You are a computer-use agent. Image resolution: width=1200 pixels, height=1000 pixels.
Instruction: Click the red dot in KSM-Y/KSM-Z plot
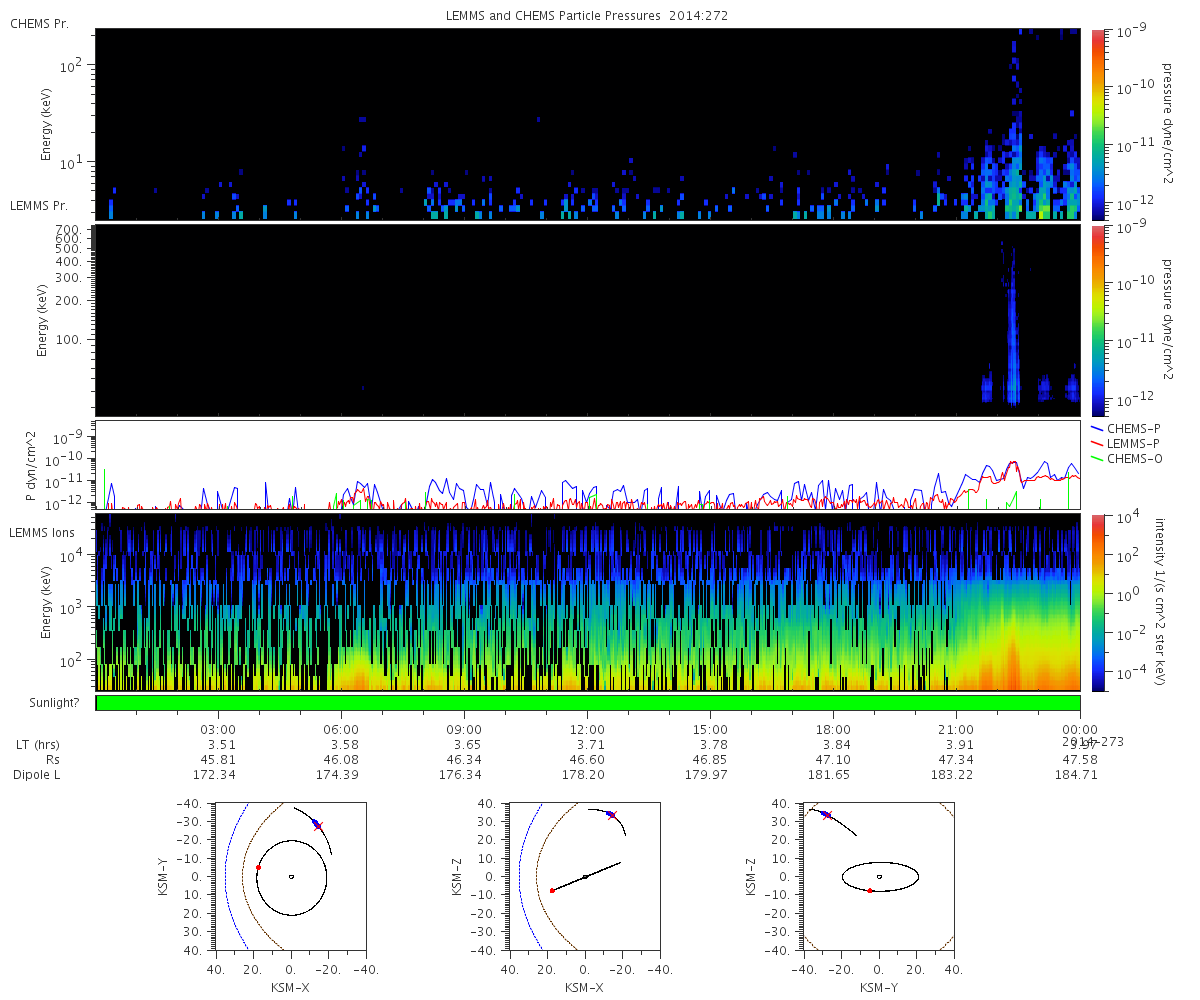click(870, 890)
